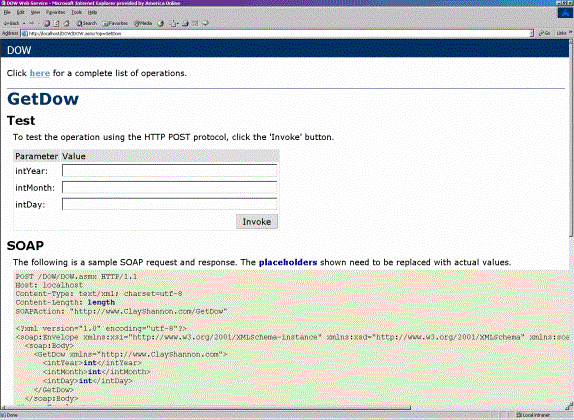The image size is (574, 420).
Task: Click the intDay value field
Action: pos(169,204)
